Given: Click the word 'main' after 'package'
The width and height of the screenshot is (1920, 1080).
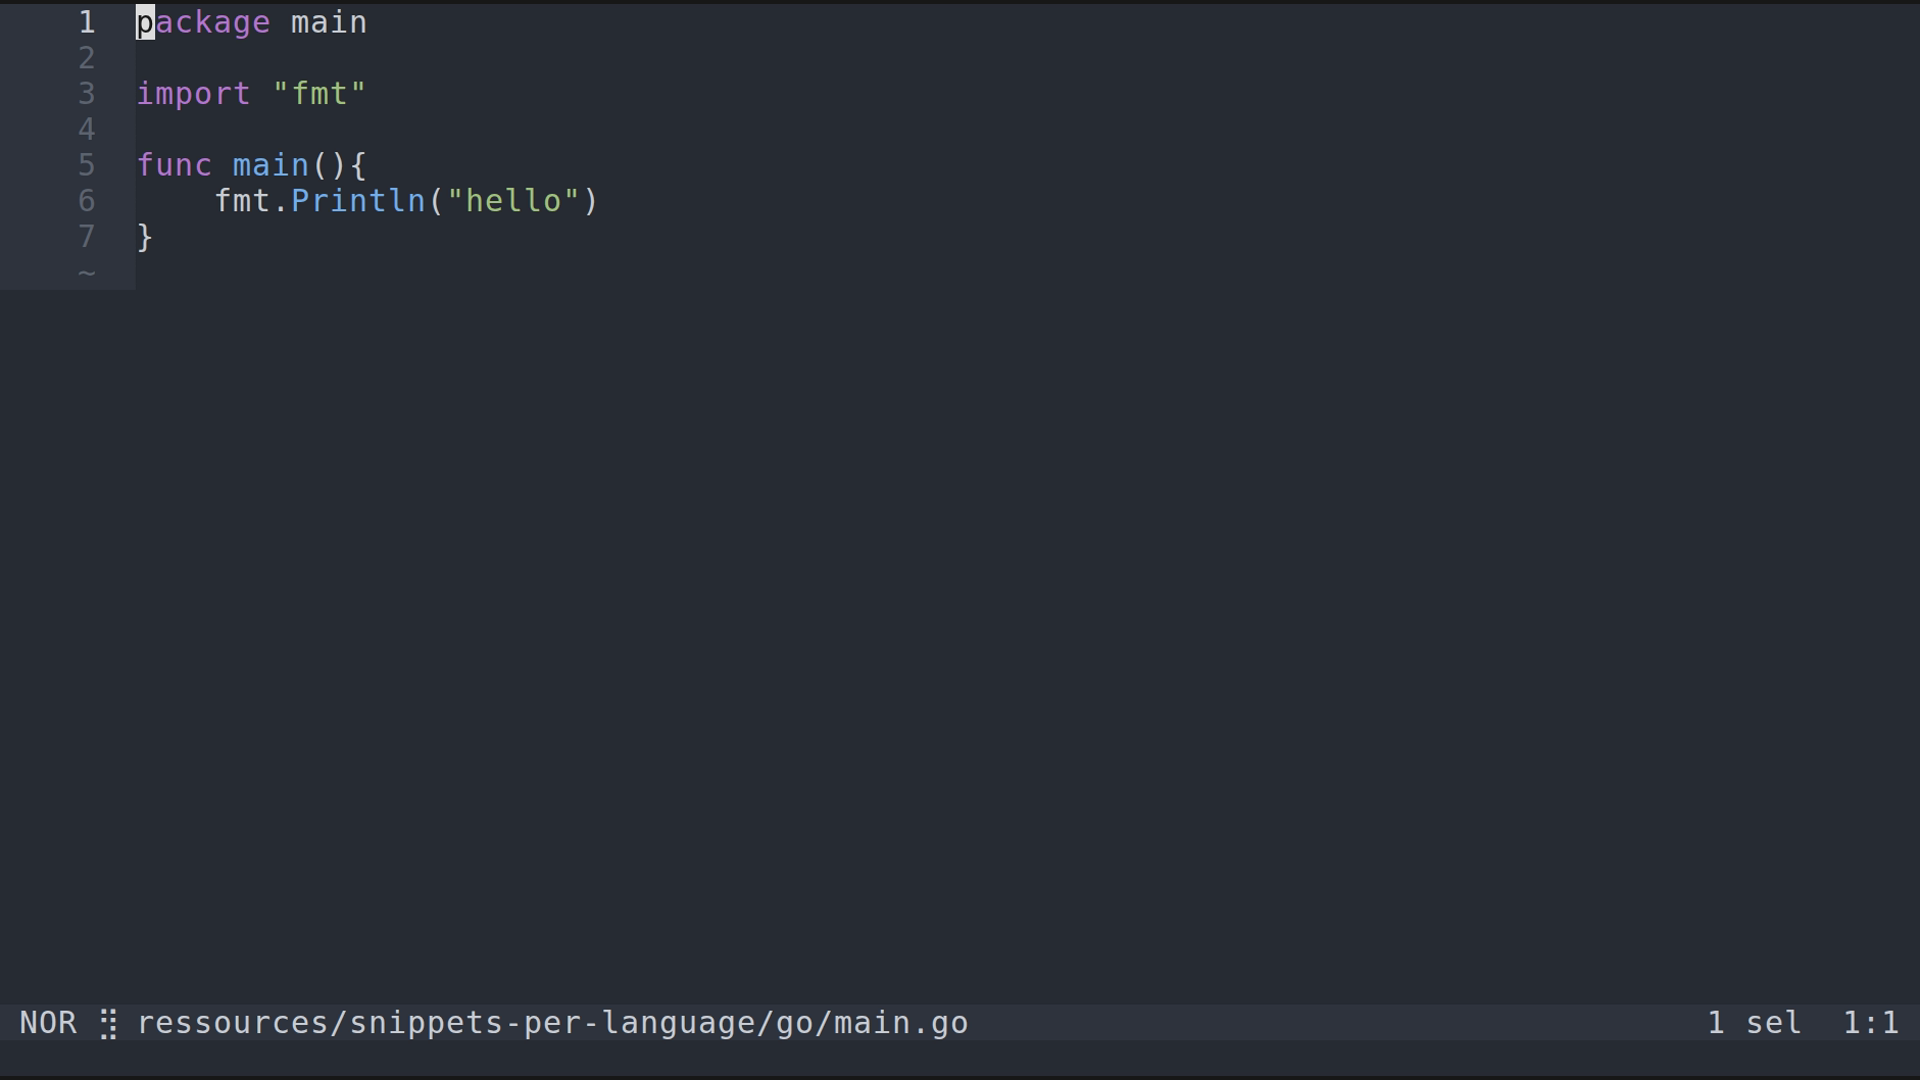Looking at the screenshot, I should pos(329,22).
